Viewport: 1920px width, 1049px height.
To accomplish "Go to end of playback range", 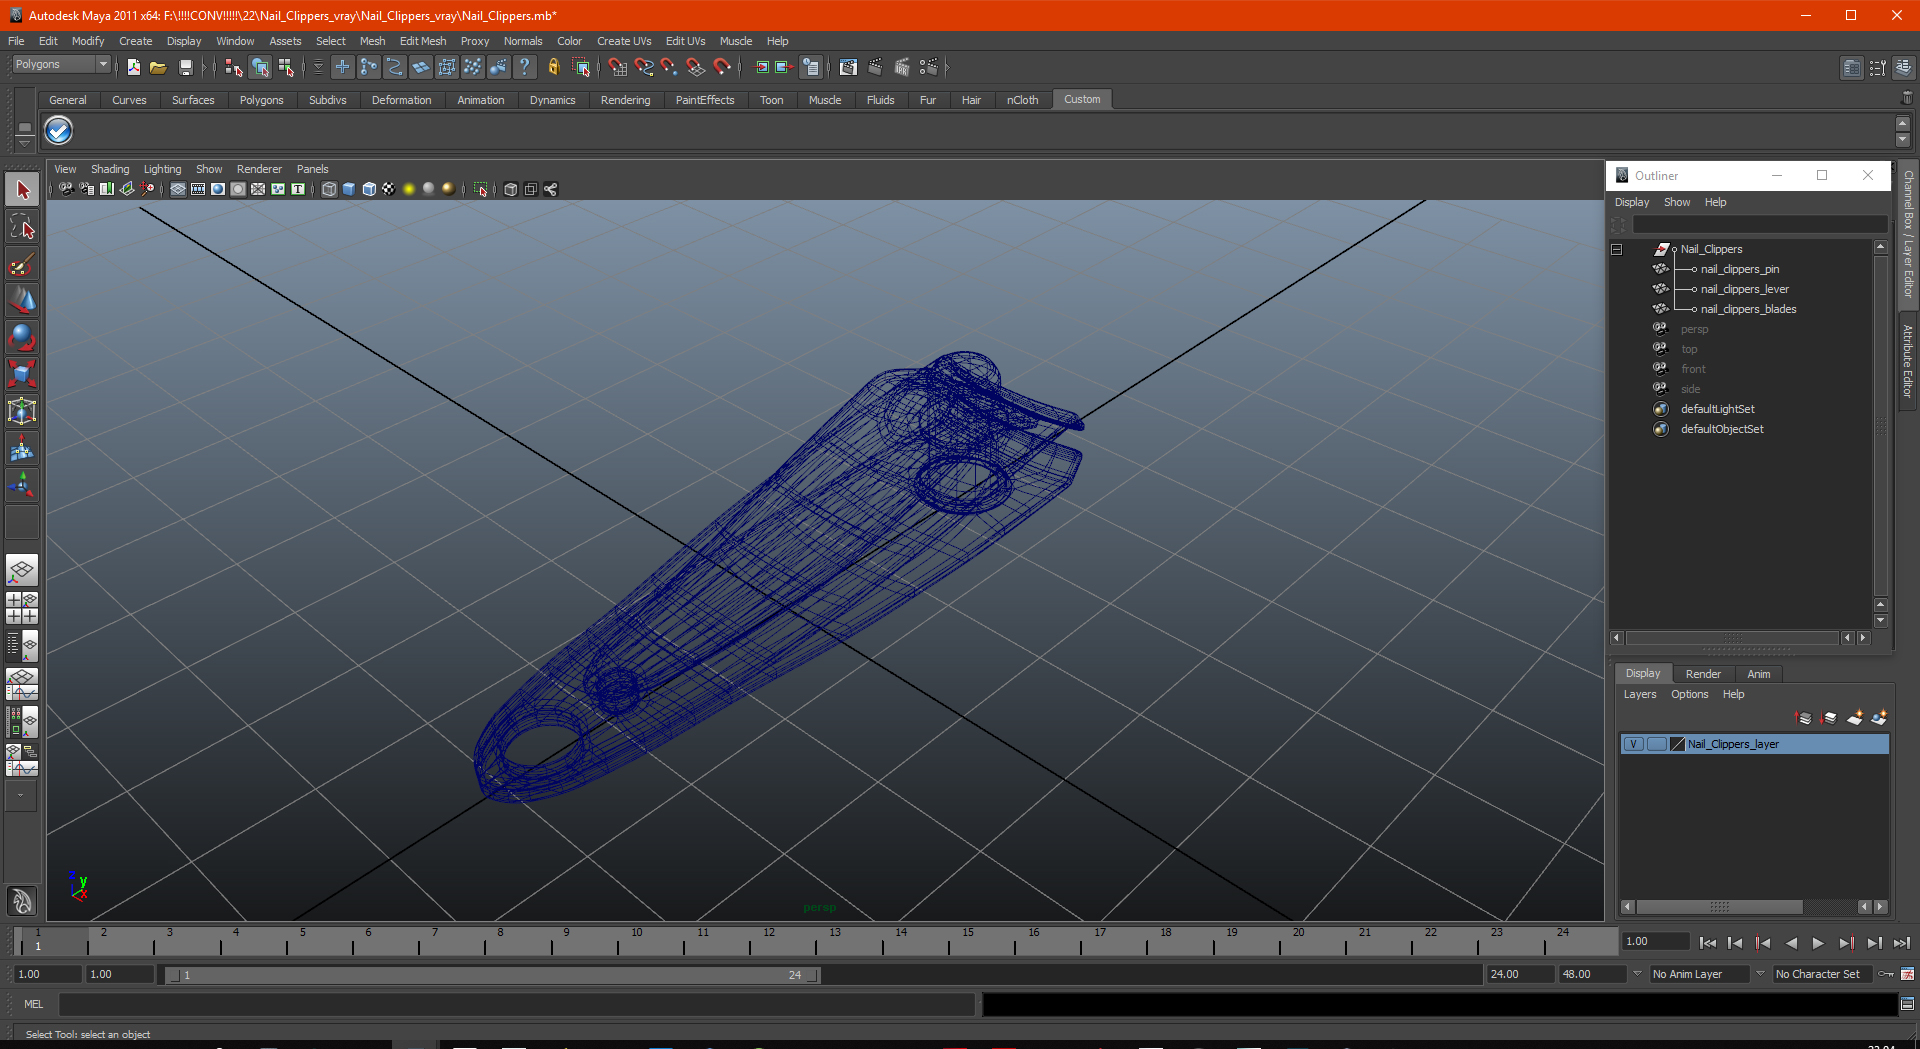I will point(1901,943).
